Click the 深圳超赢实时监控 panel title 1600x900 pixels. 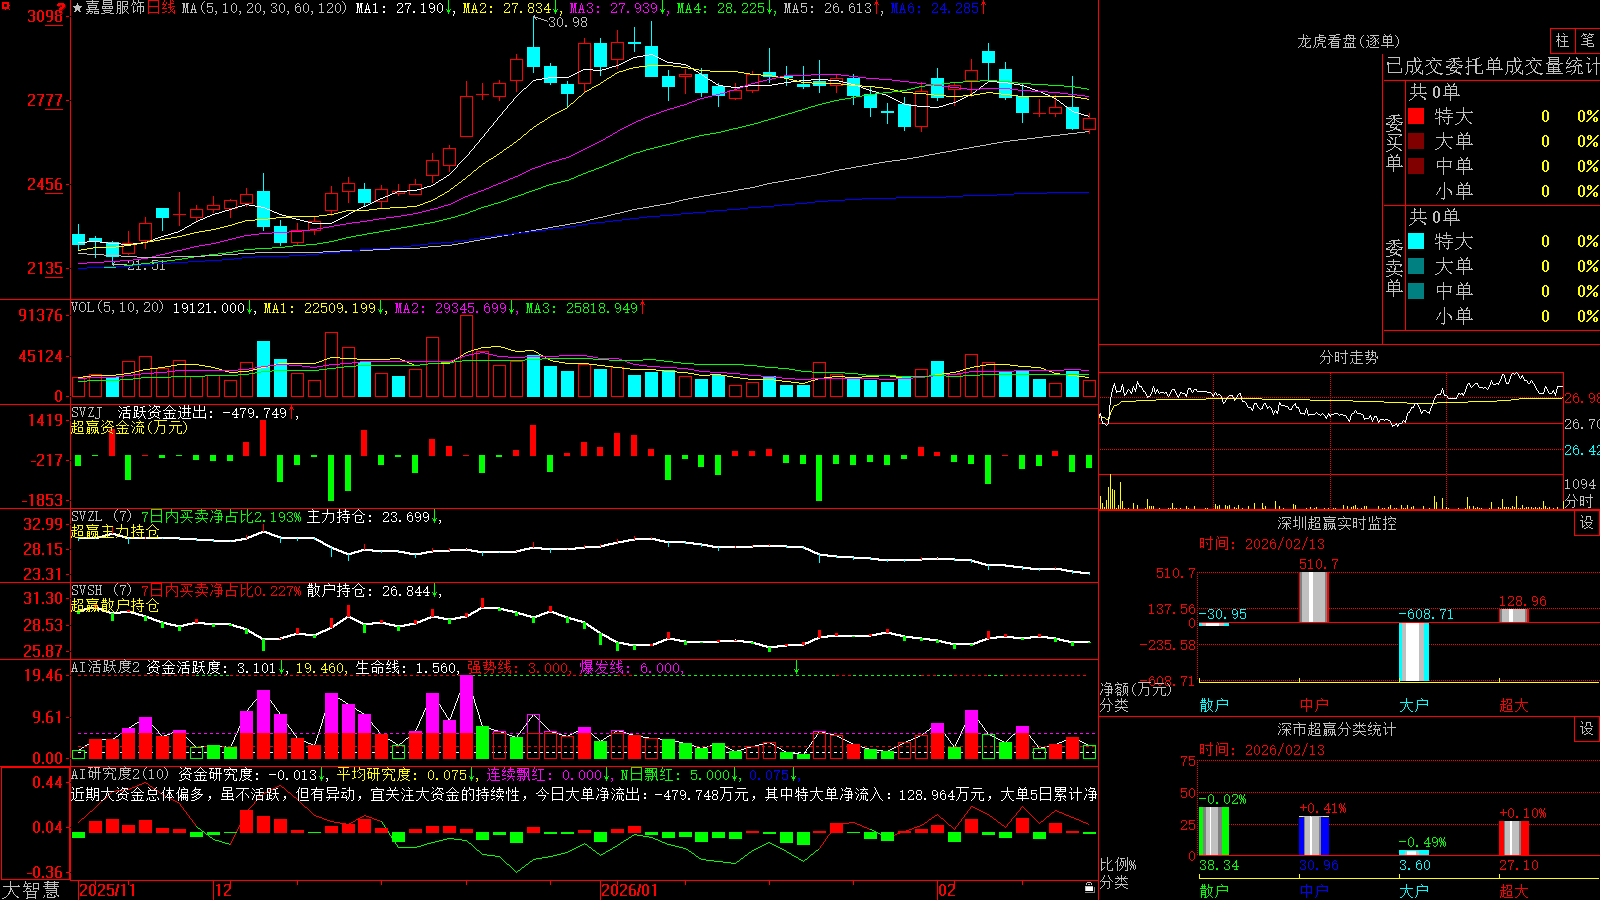(x=1337, y=523)
